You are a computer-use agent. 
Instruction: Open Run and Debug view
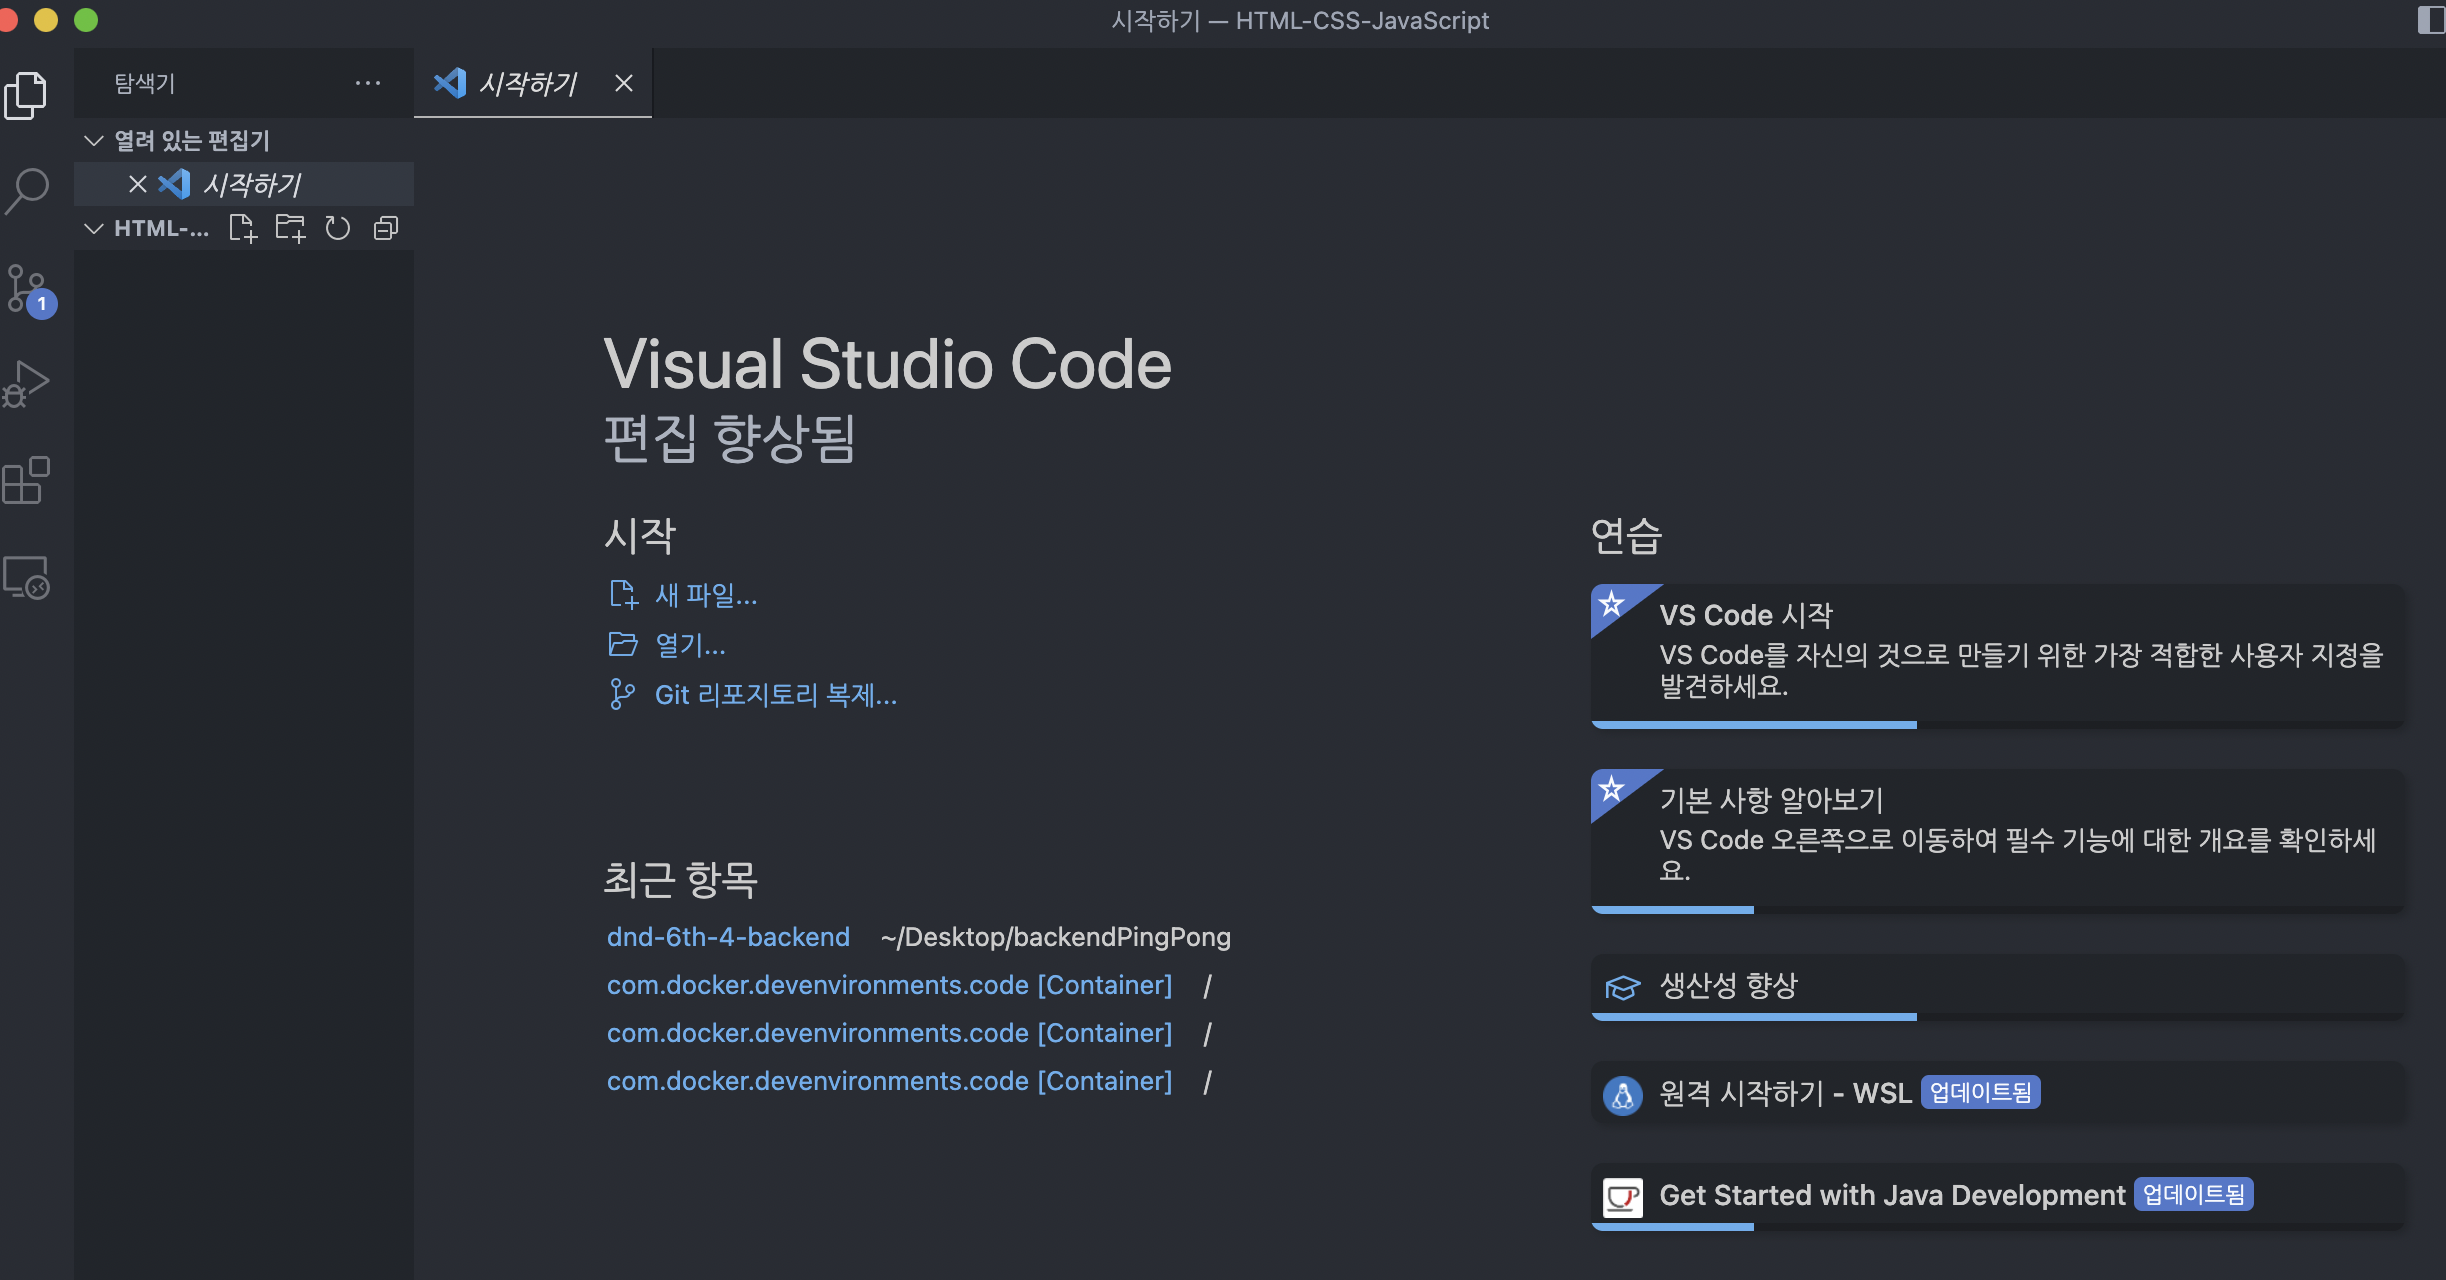click(26, 384)
